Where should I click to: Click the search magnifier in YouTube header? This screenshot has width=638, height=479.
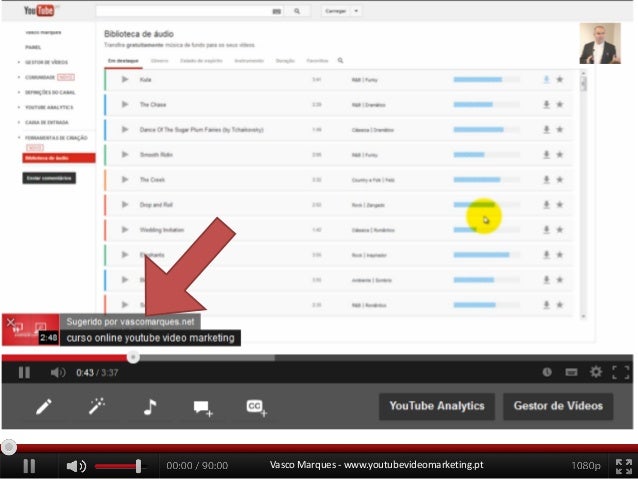point(297,11)
